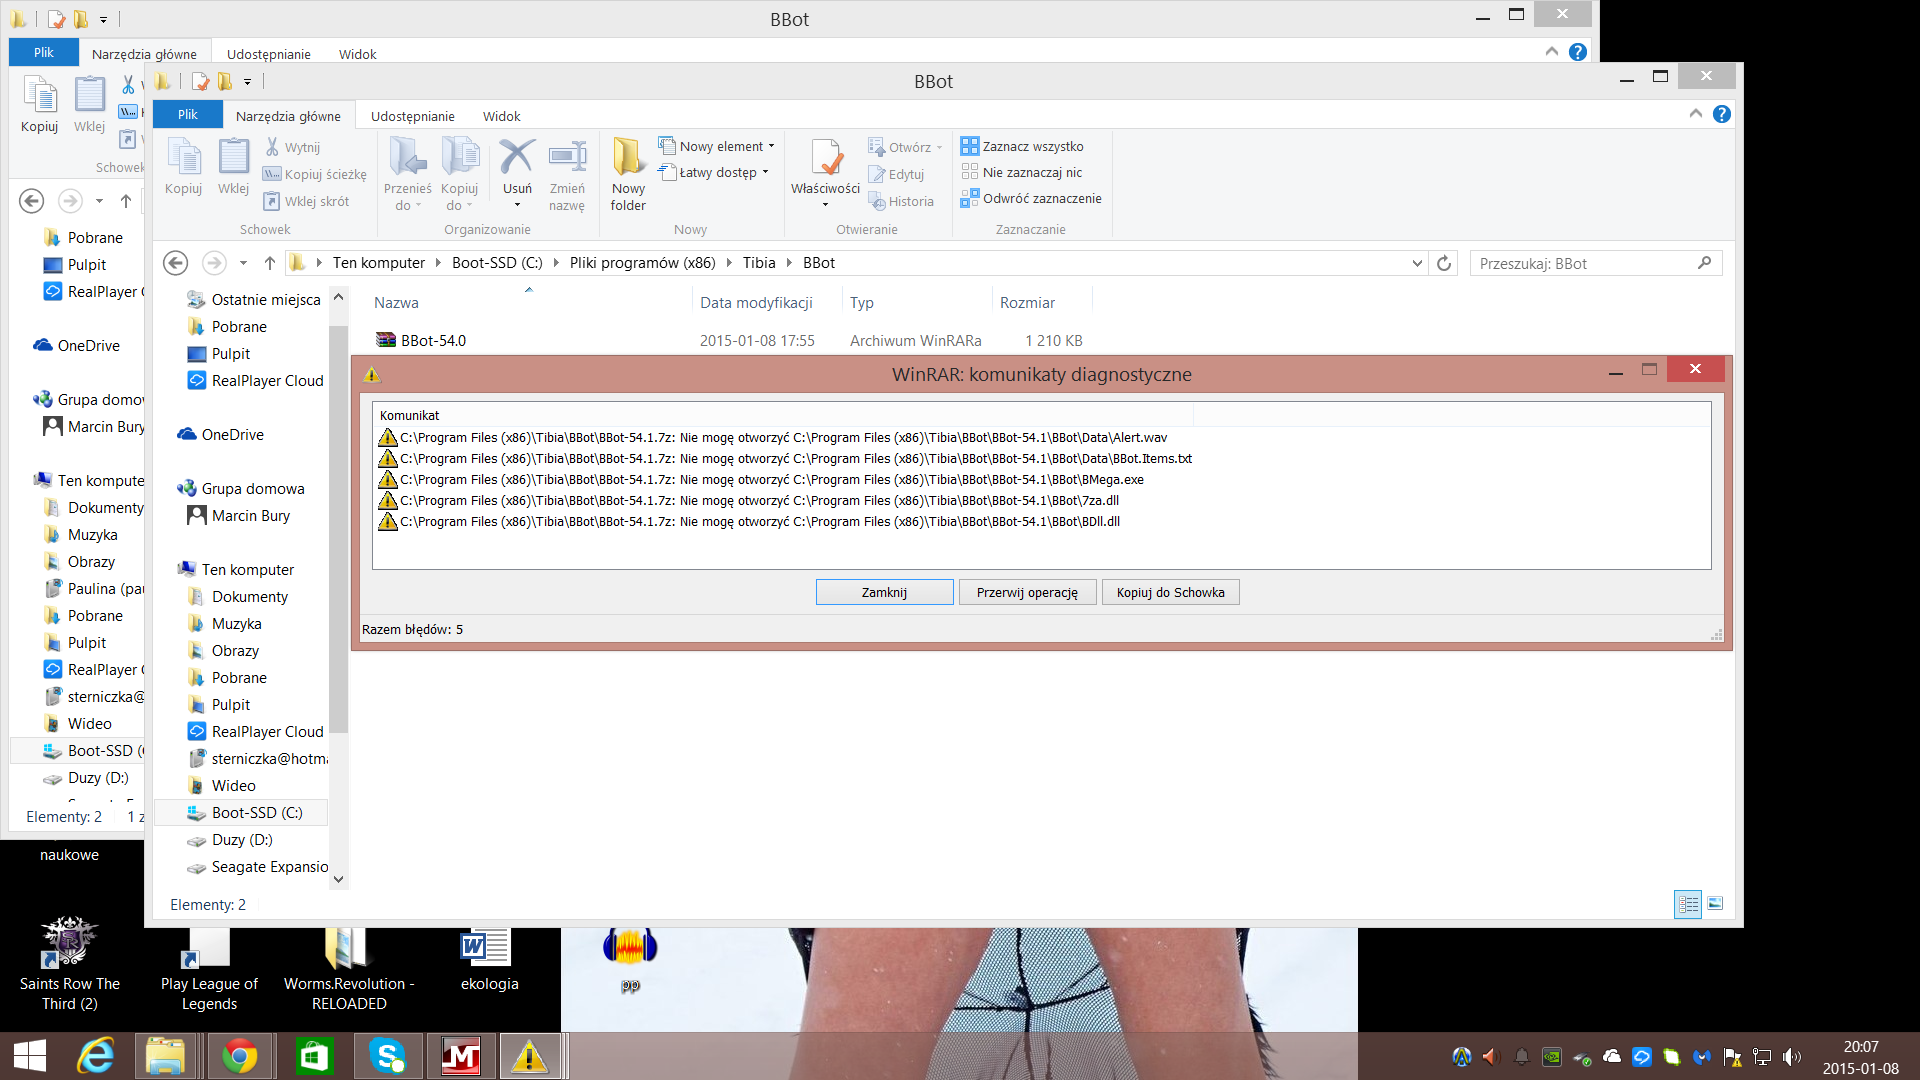Click Kopiuj do Schowka button
The image size is (1920, 1080).
(1170, 592)
